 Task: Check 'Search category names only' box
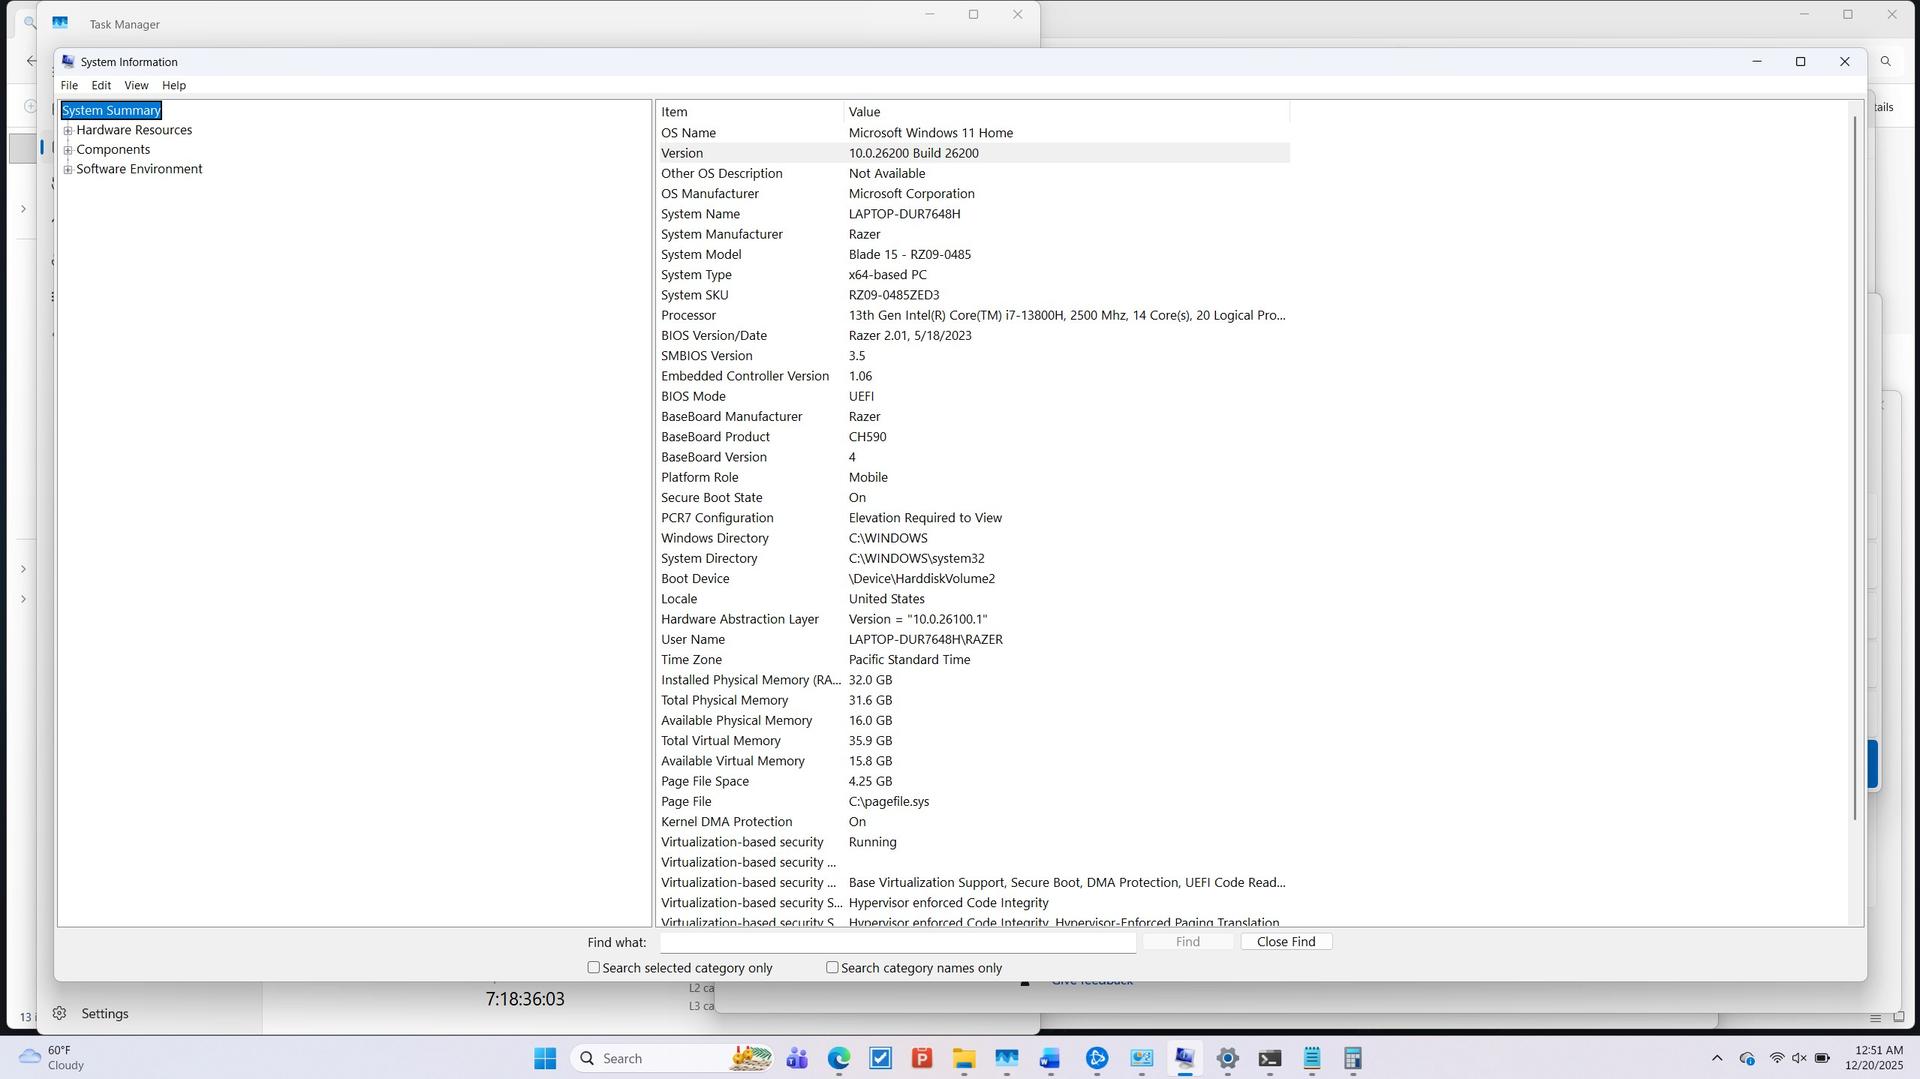coord(832,968)
